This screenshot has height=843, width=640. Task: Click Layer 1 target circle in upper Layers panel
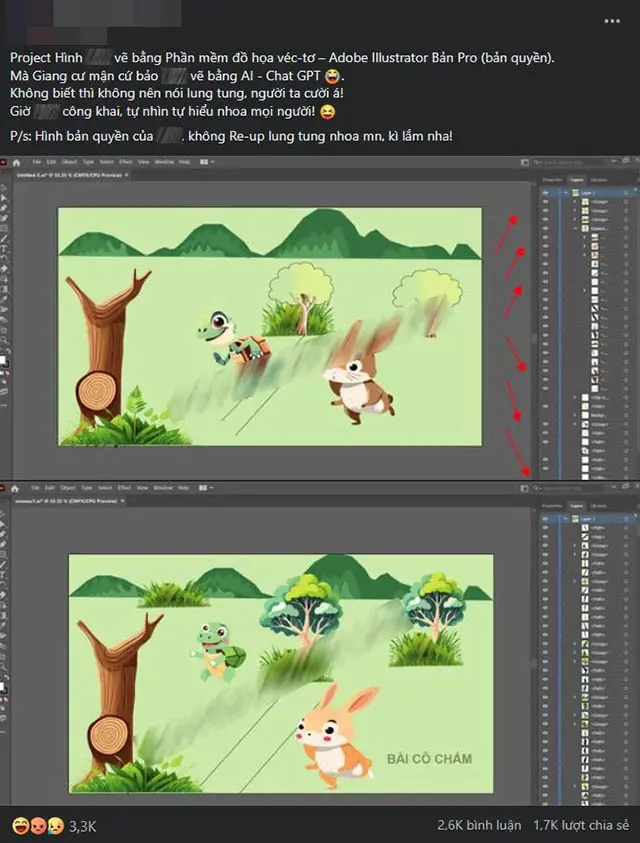point(626,193)
